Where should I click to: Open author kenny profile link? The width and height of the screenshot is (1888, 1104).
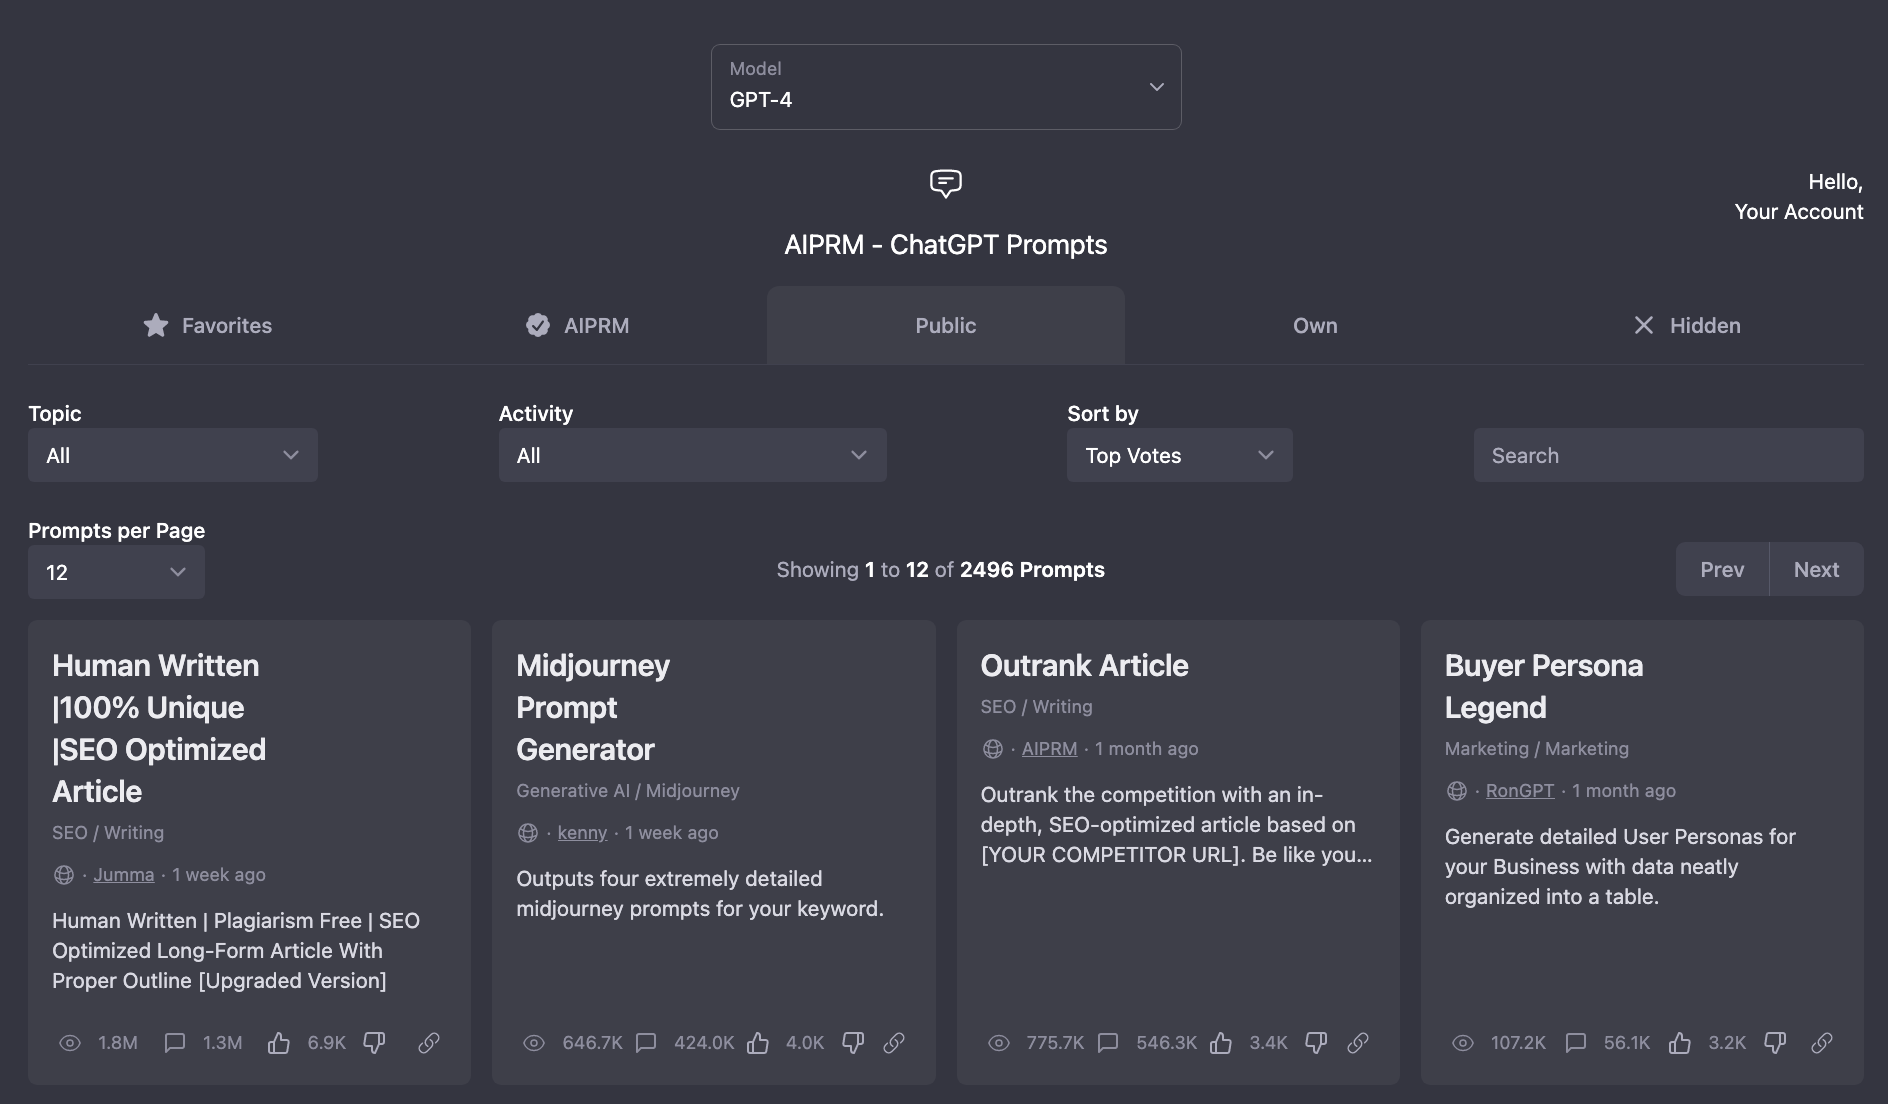click(x=582, y=833)
